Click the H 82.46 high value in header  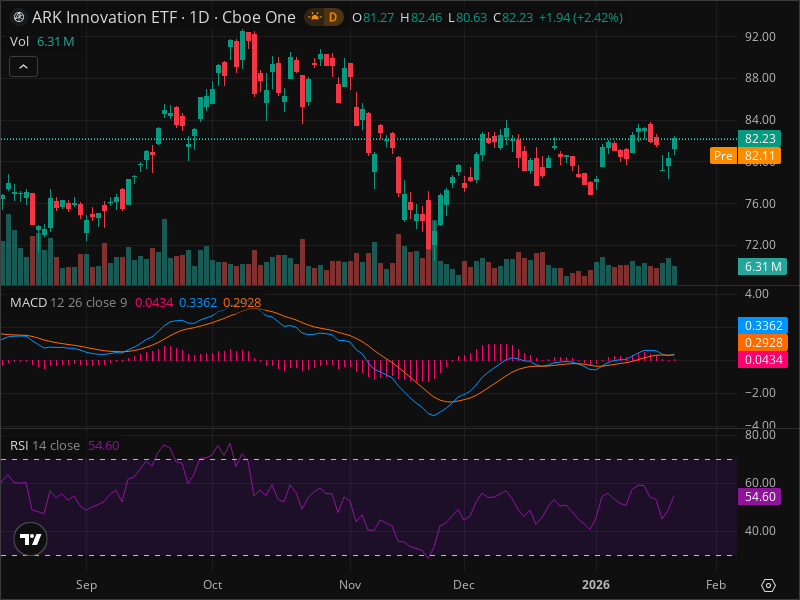click(421, 17)
